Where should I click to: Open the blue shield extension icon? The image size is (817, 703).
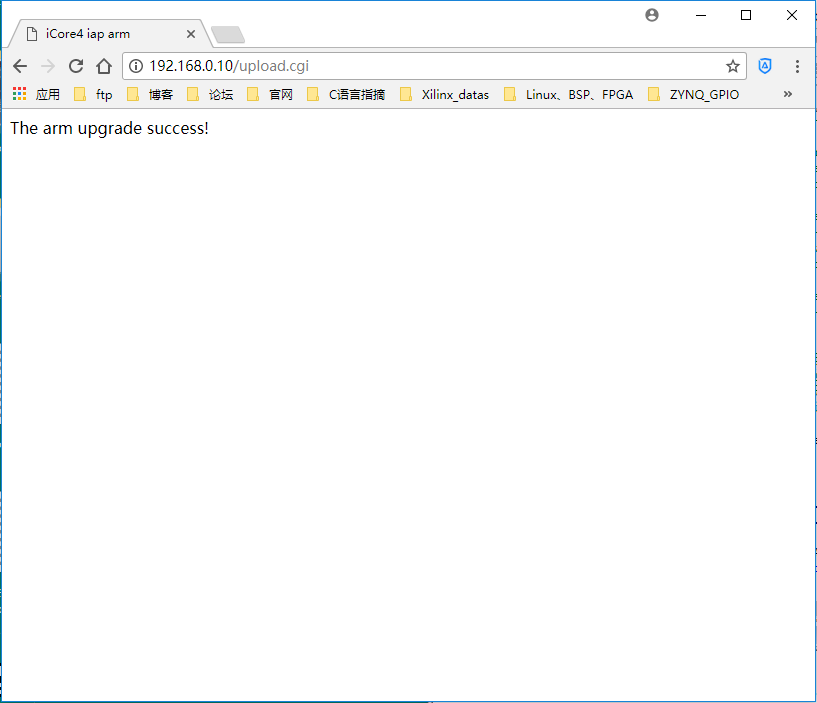(765, 66)
